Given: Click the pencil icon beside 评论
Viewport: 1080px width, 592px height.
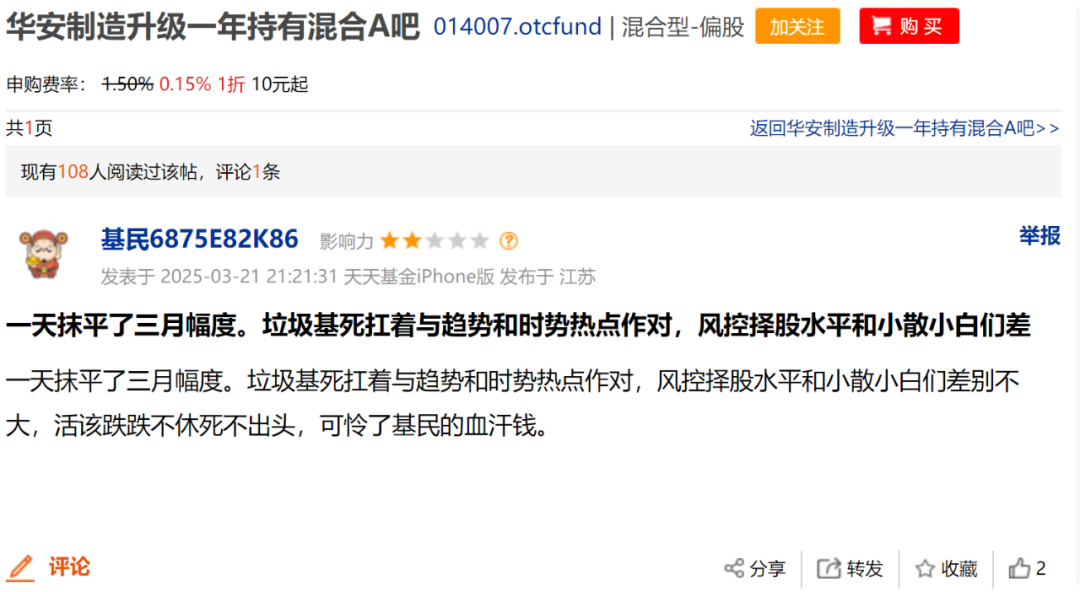Looking at the screenshot, I should tap(21, 568).
